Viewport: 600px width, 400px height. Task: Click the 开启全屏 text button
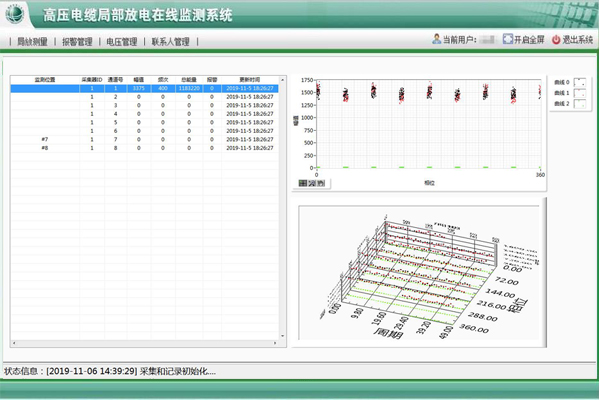pos(530,40)
